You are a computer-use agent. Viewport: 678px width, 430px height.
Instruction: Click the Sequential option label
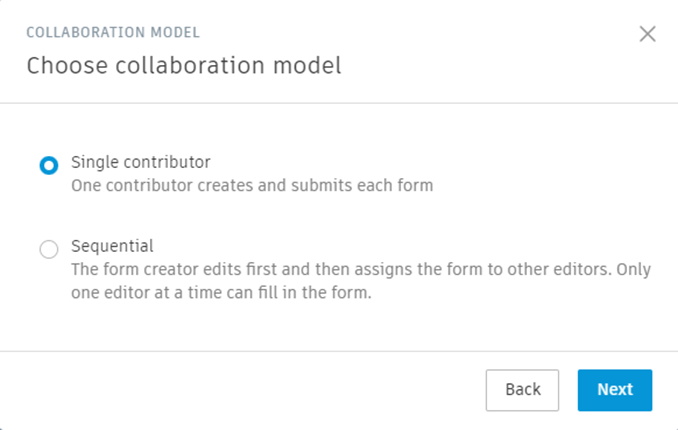(112, 246)
